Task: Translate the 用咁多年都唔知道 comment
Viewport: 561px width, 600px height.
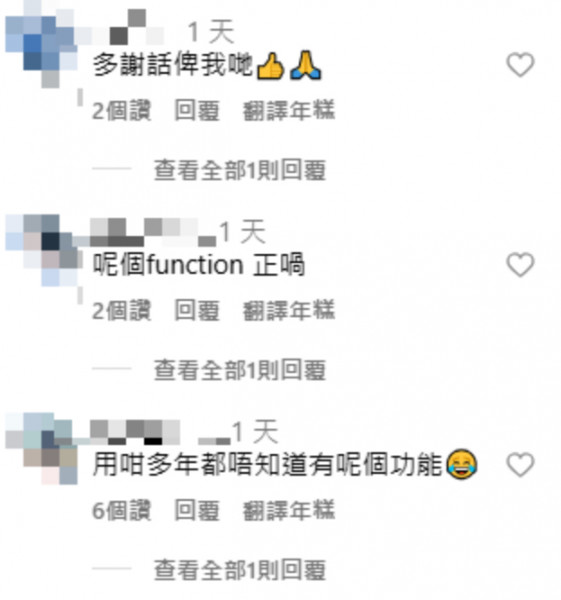Action: point(289,510)
